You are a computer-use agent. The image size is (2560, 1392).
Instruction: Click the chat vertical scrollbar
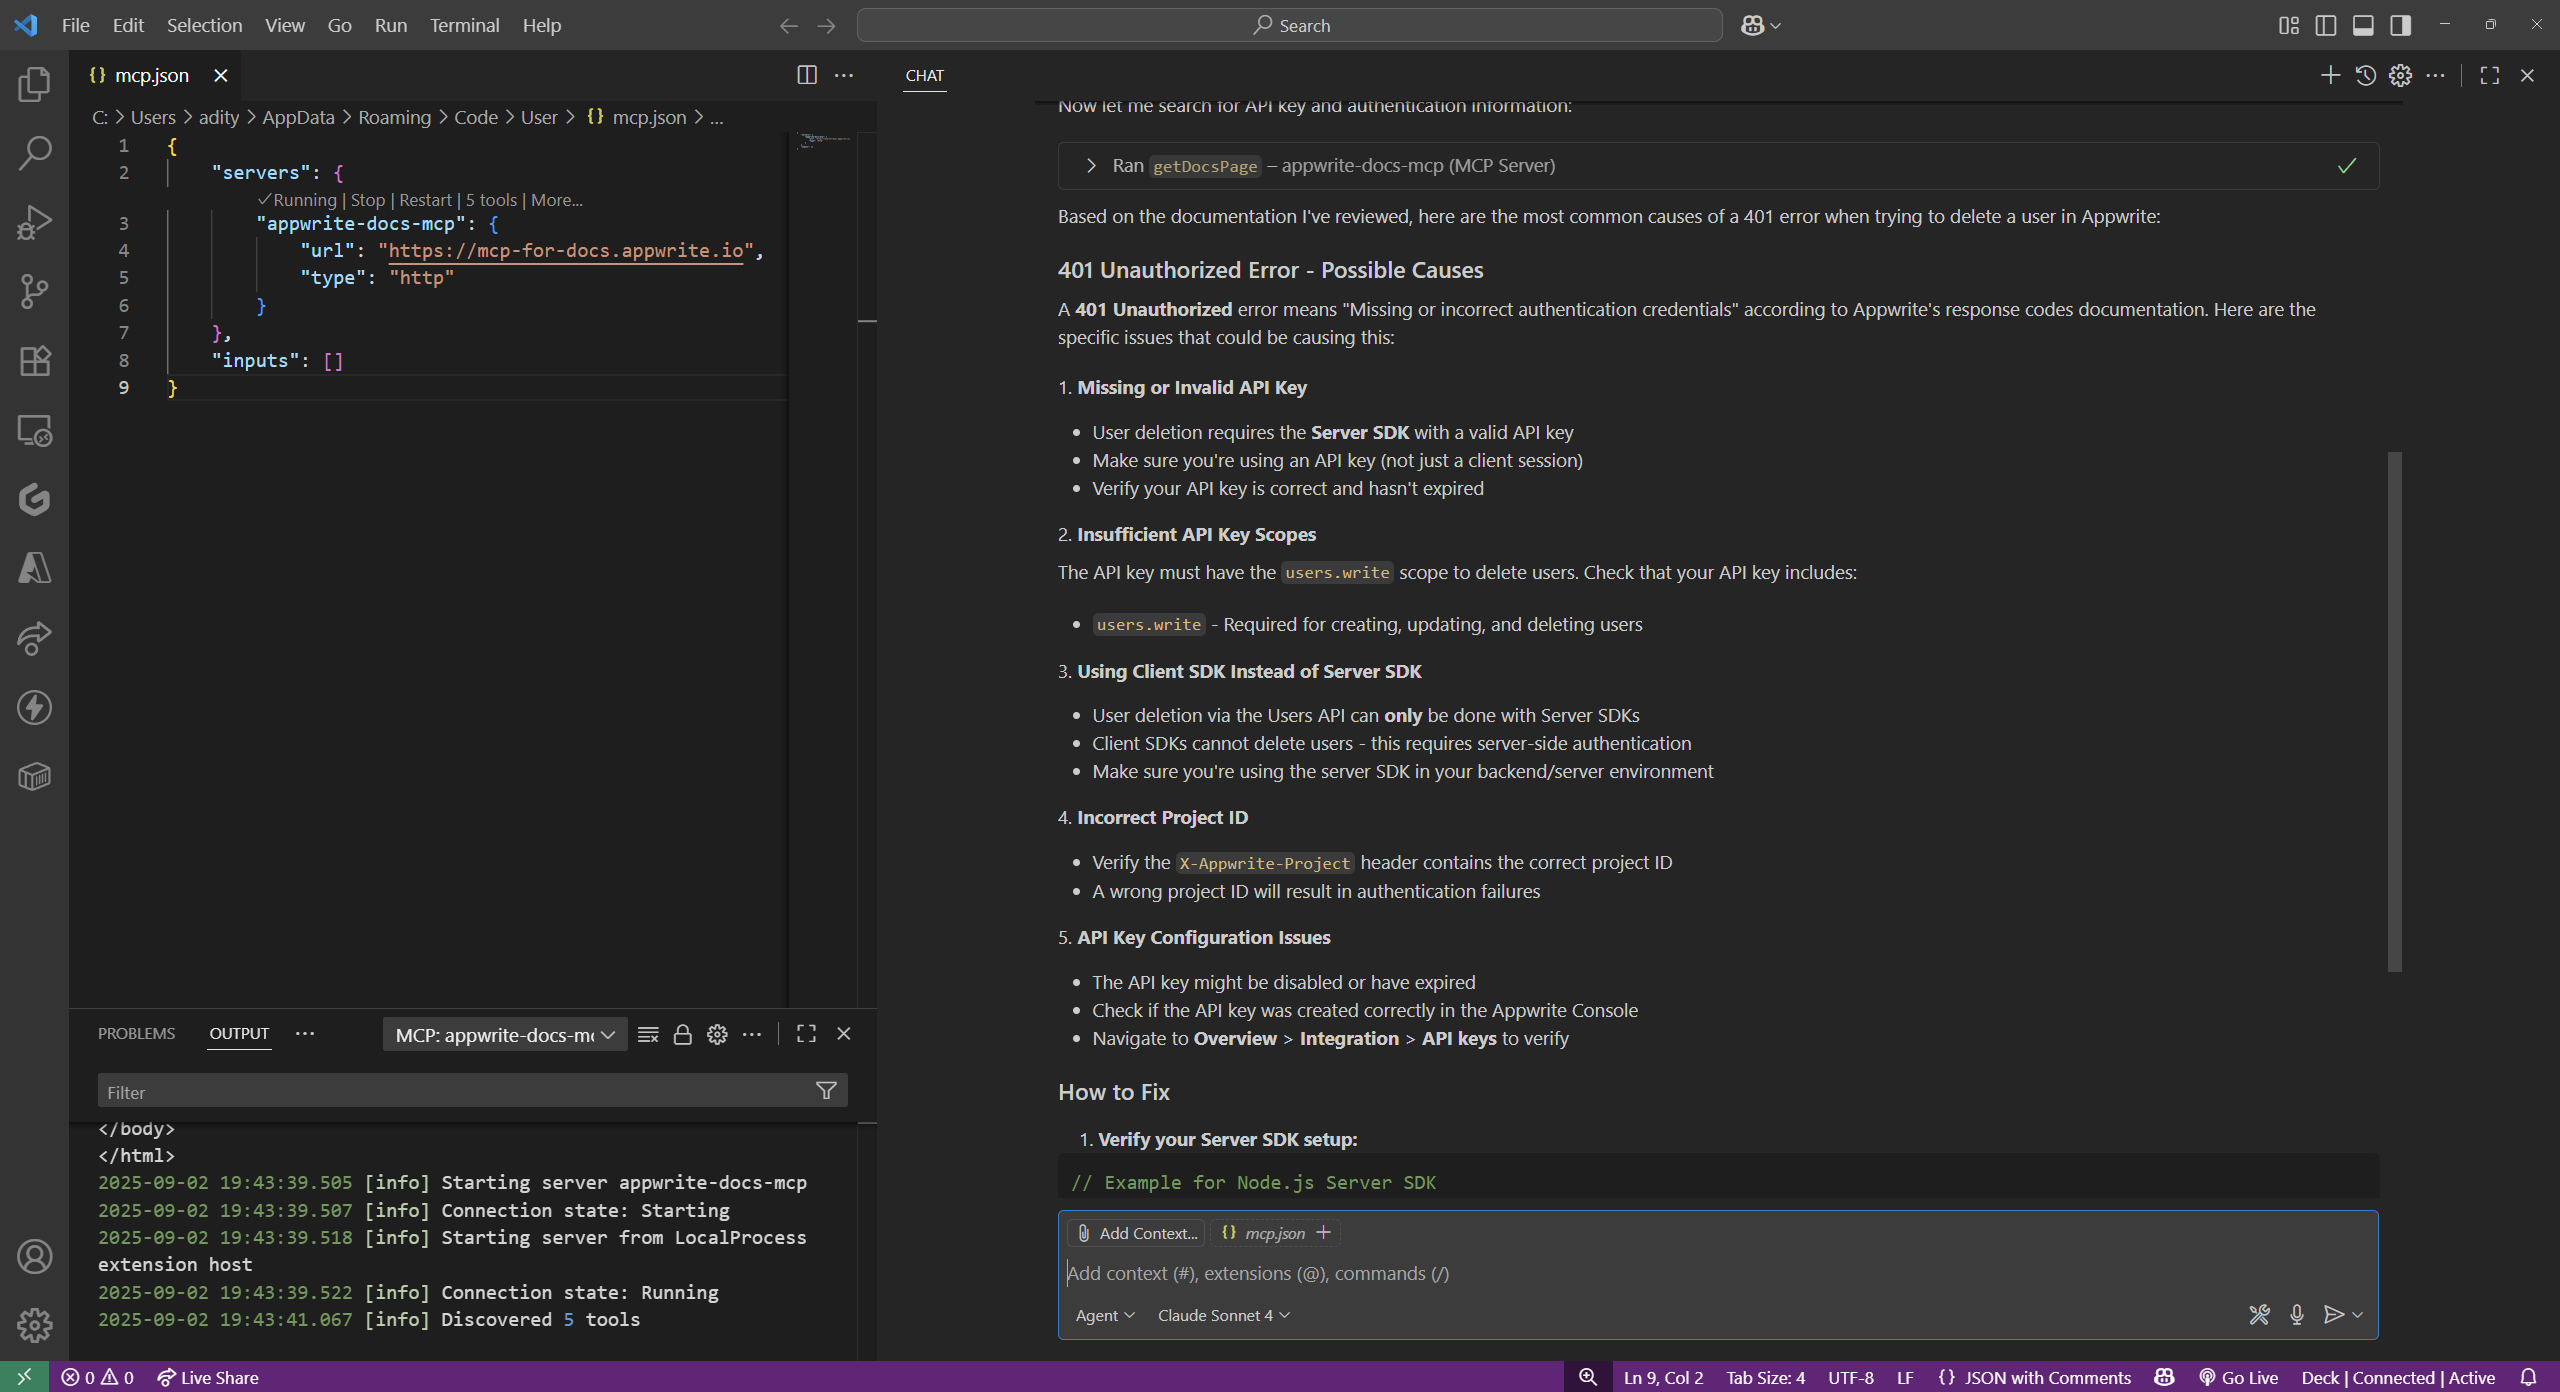(x=2394, y=711)
